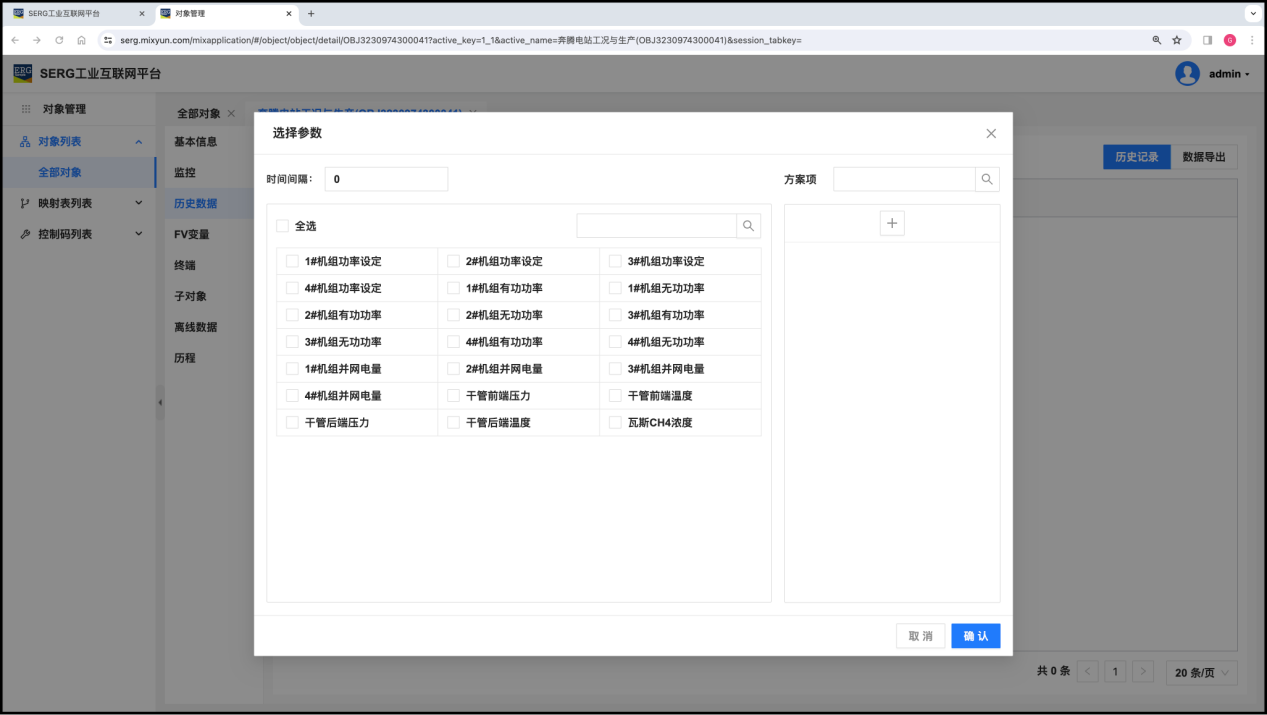
Task: Bookmark page using the star icon
Action: tap(1177, 40)
